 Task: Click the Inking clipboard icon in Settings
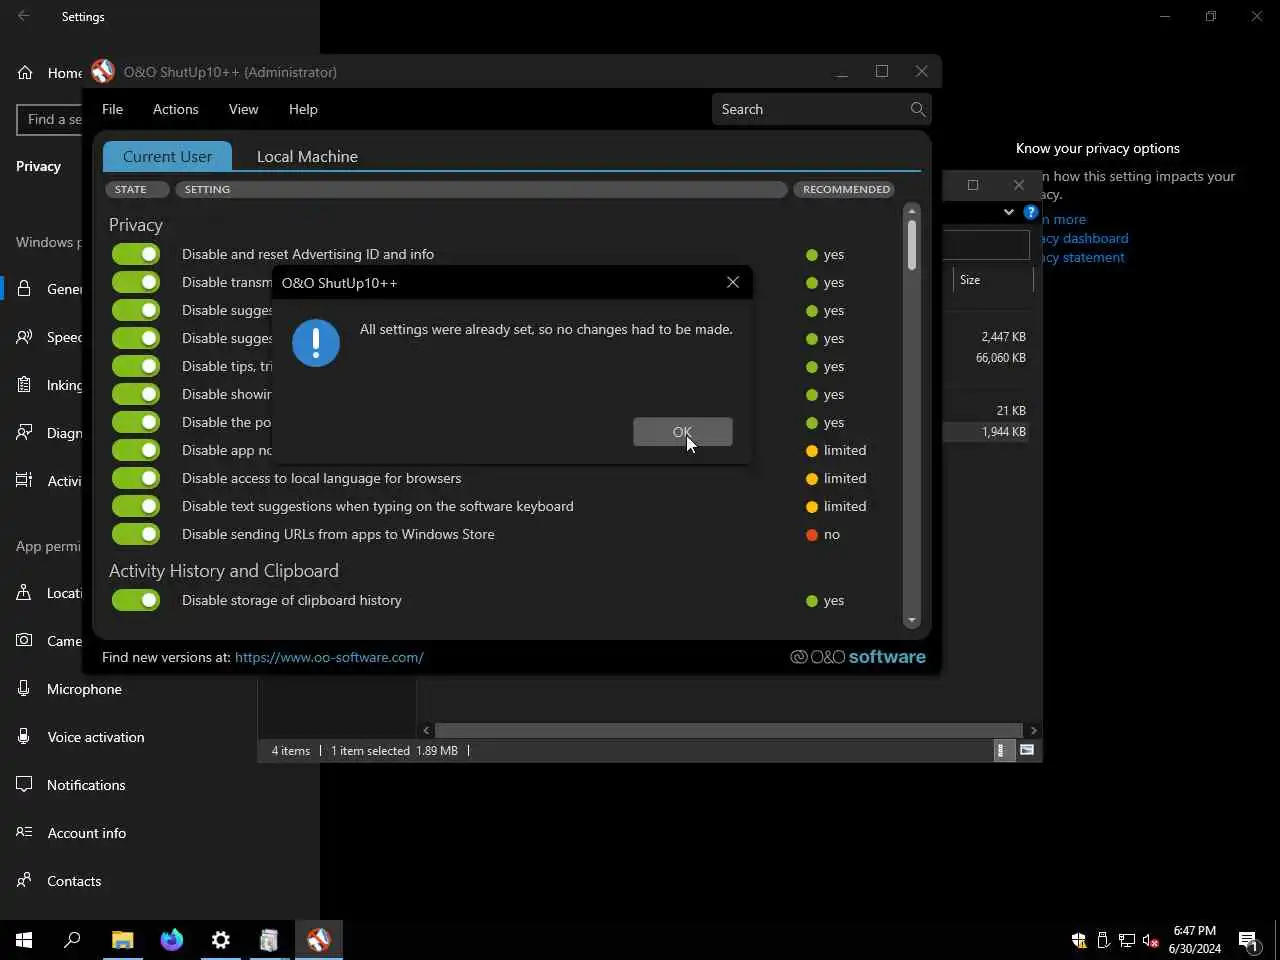(x=24, y=384)
